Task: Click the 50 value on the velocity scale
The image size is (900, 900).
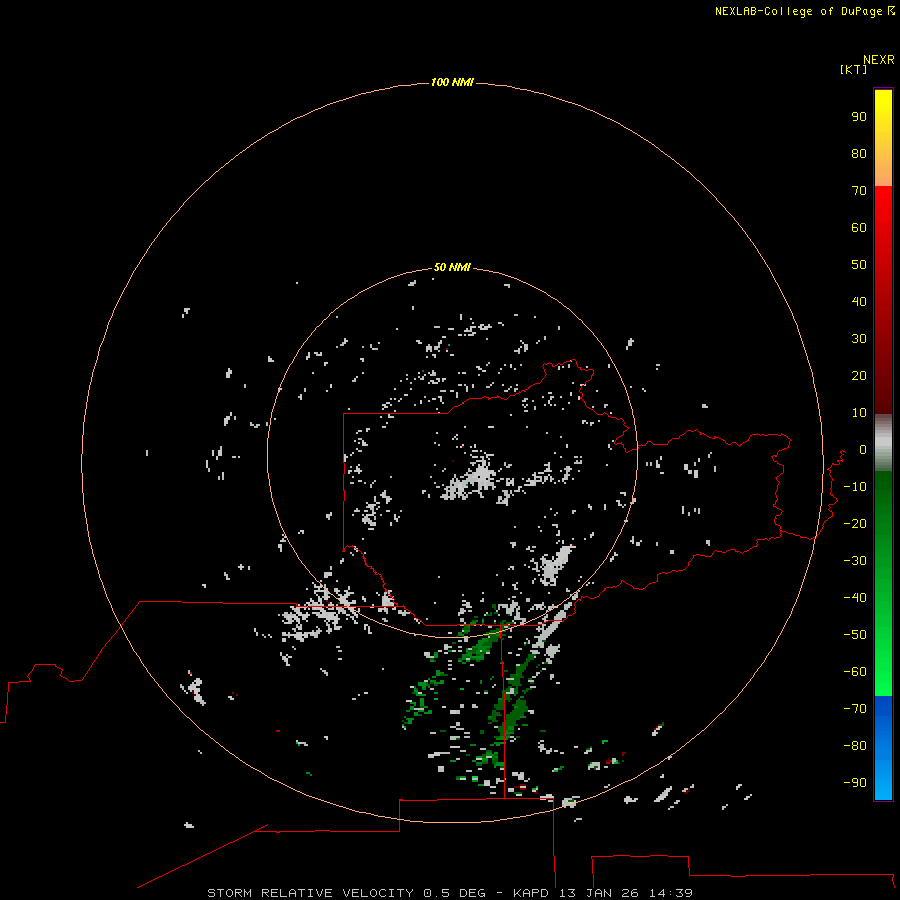Action: (x=859, y=265)
